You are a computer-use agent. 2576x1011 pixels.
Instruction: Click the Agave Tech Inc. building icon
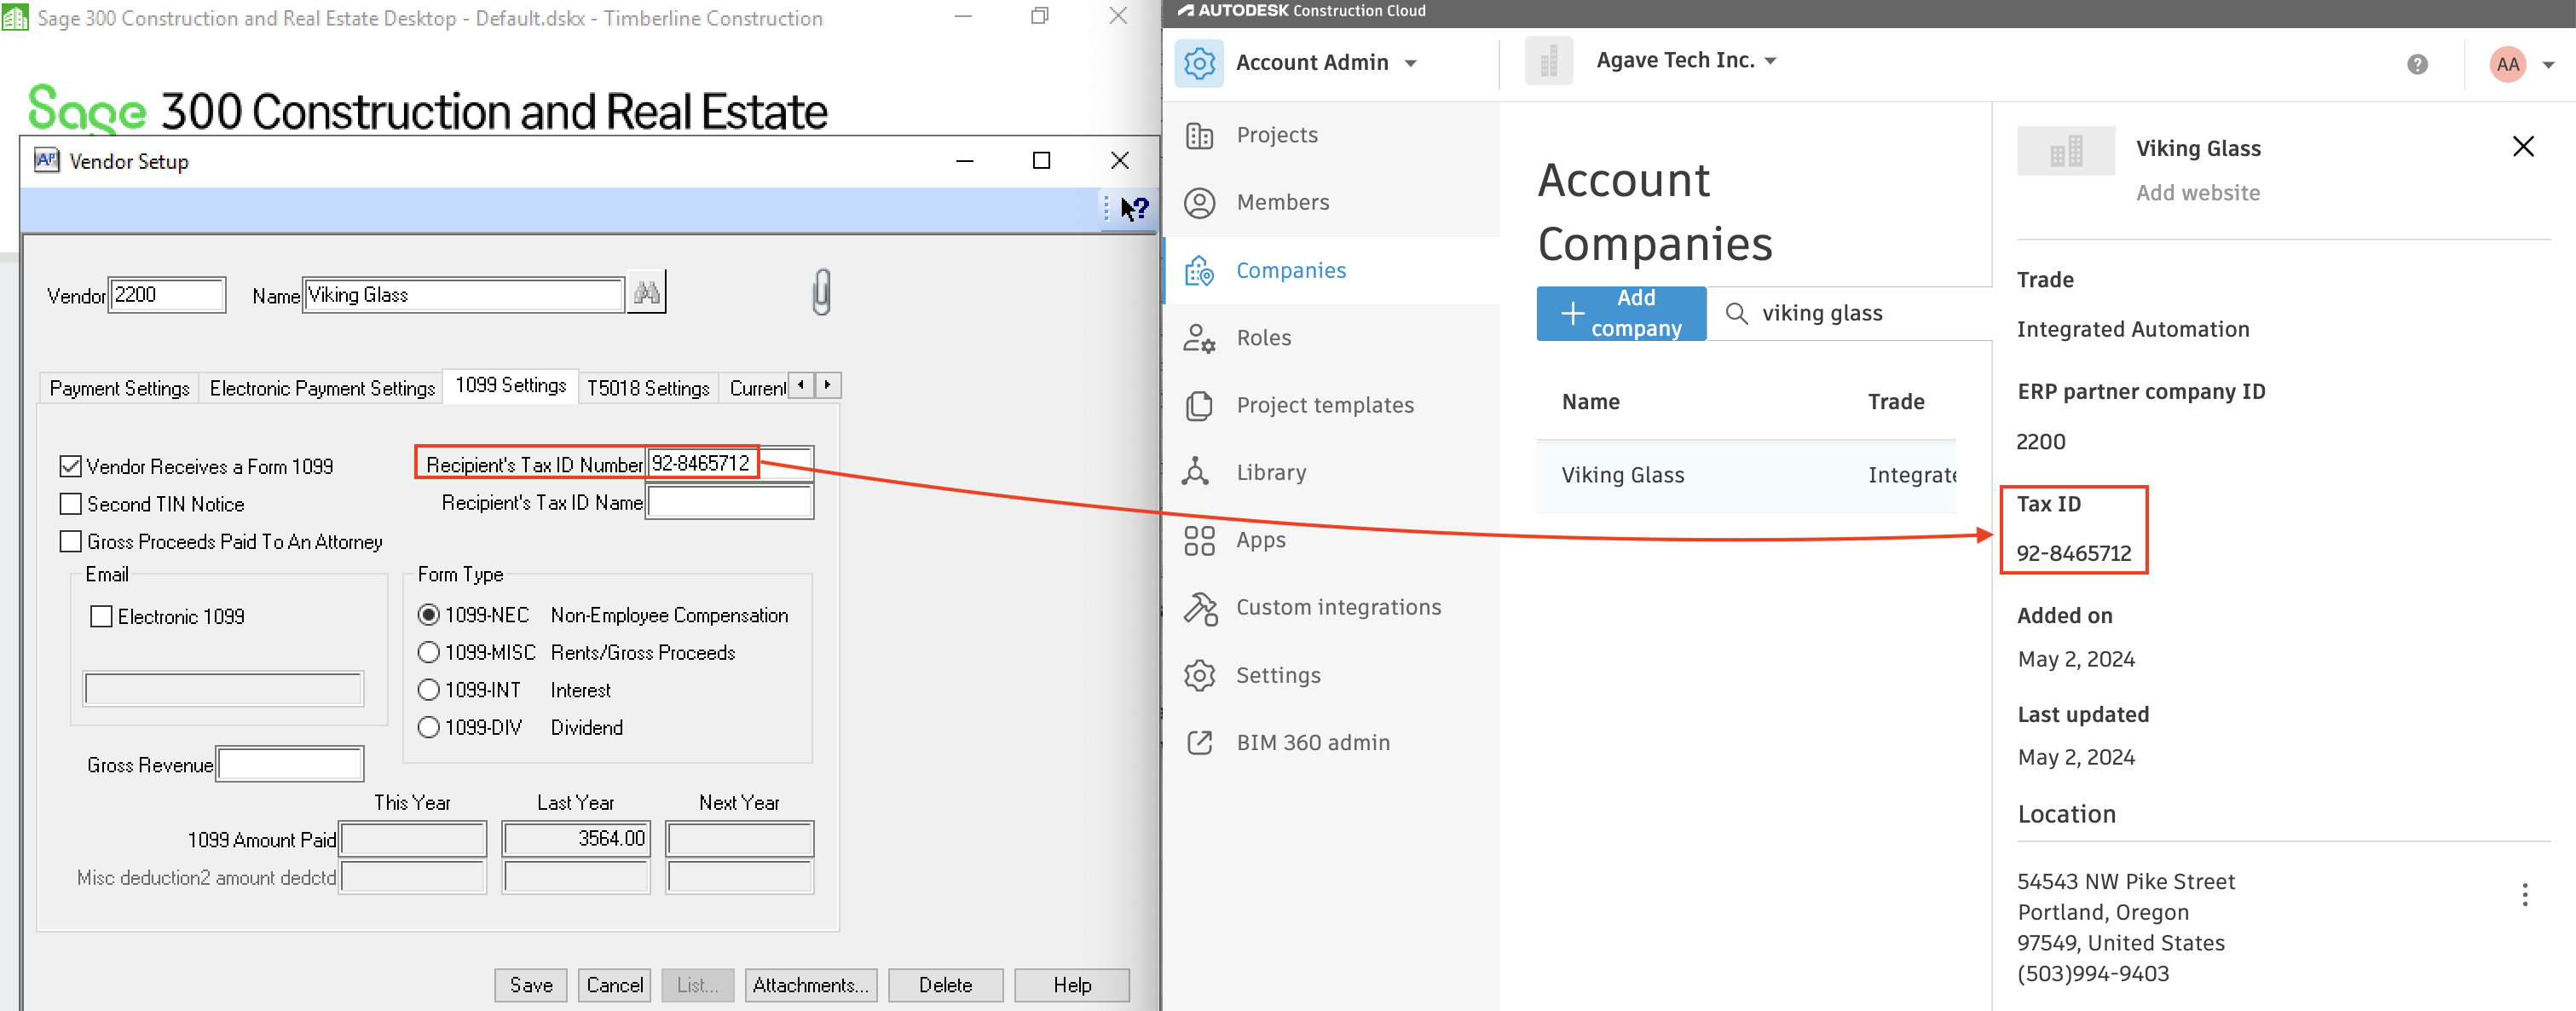click(1548, 62)
